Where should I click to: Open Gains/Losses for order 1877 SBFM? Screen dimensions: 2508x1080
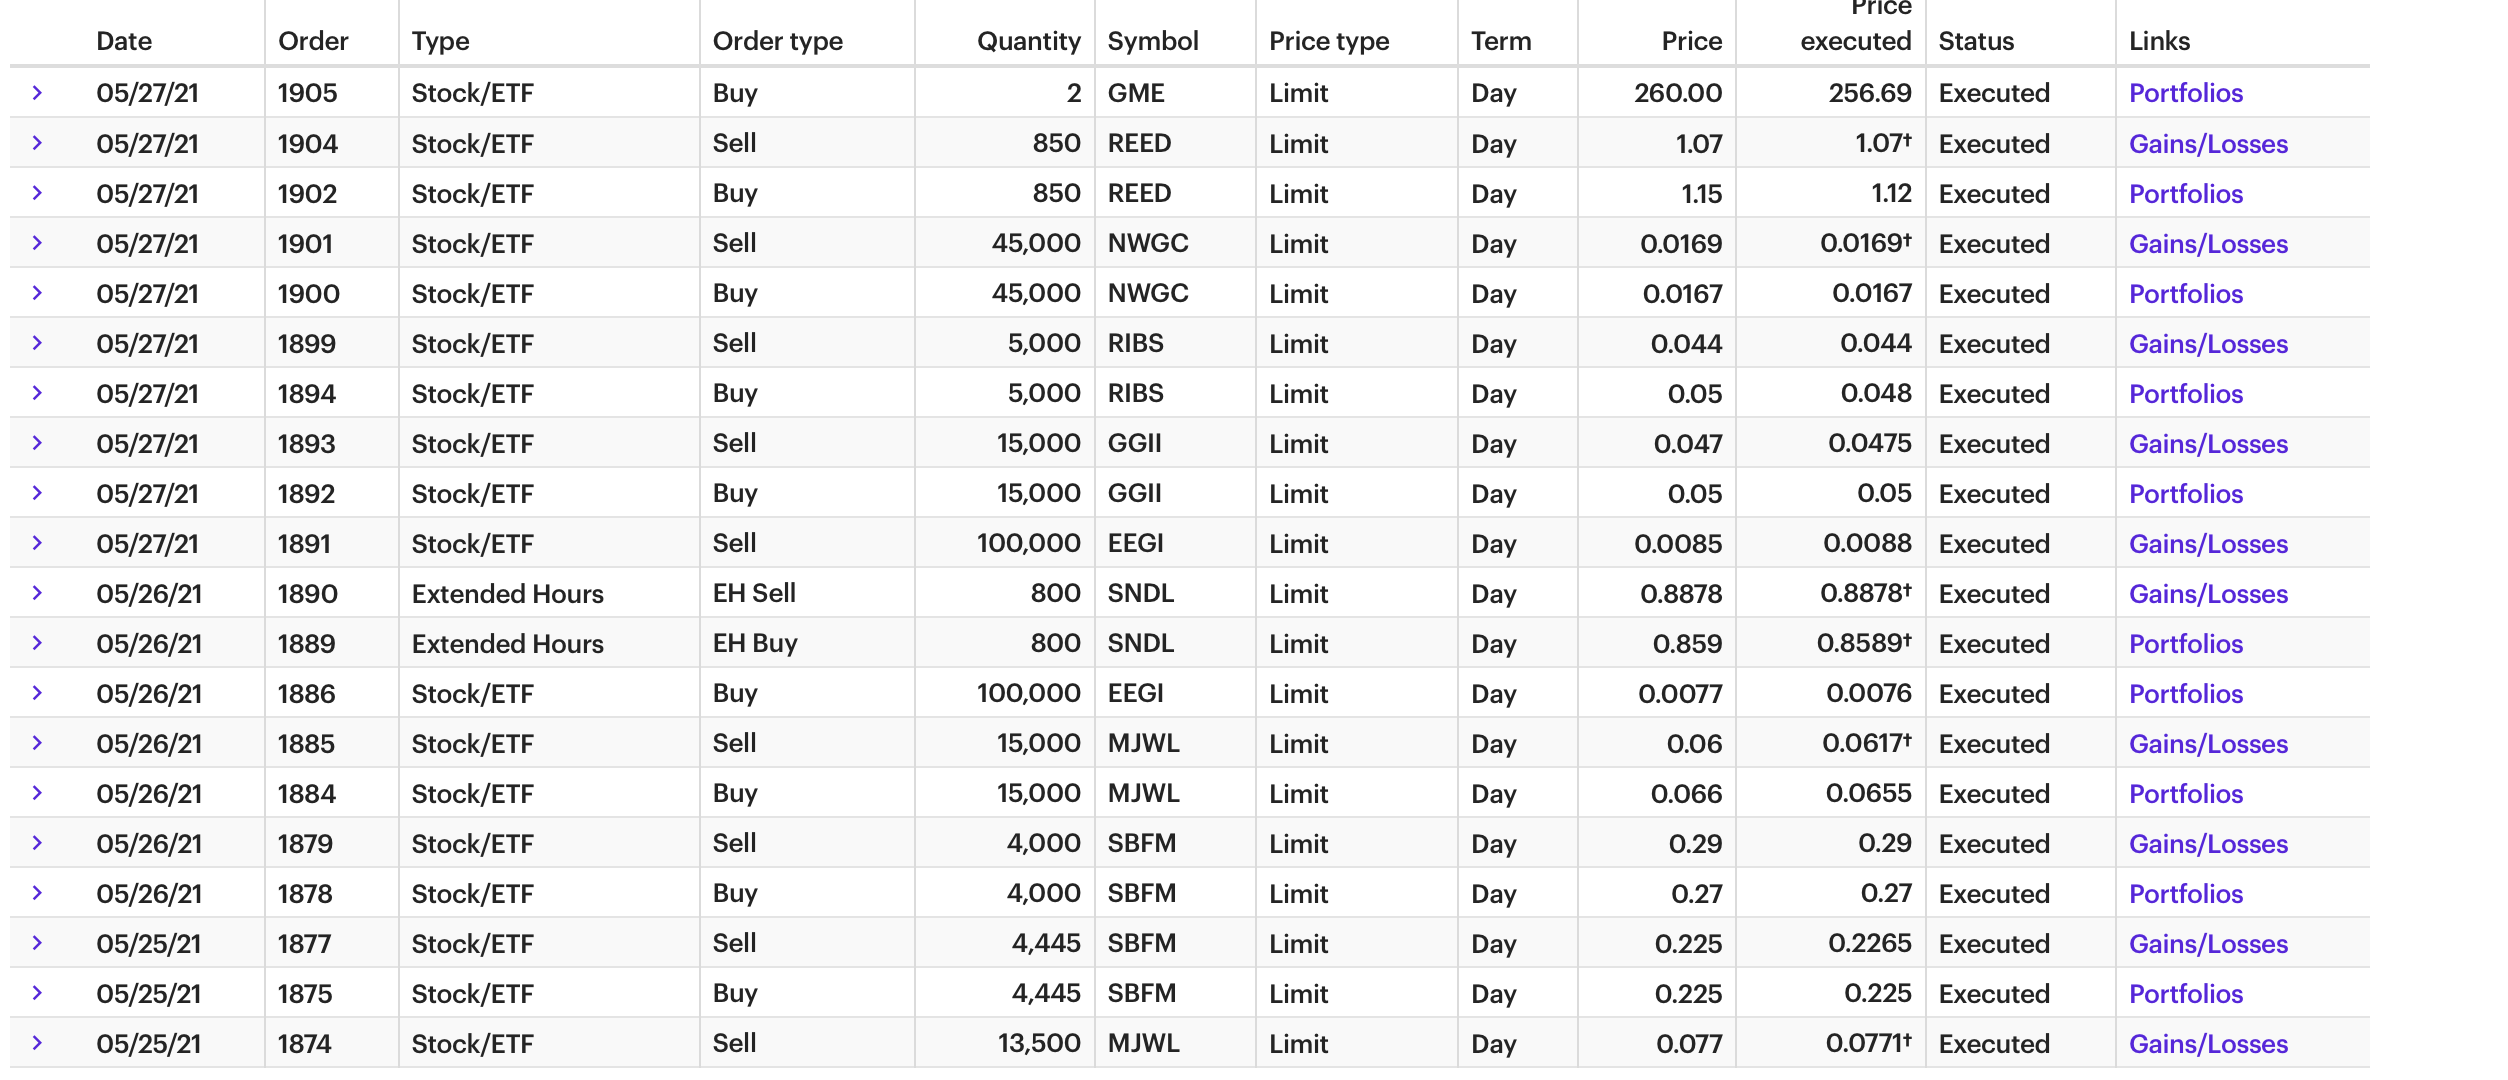click(x=2208, y=944)
